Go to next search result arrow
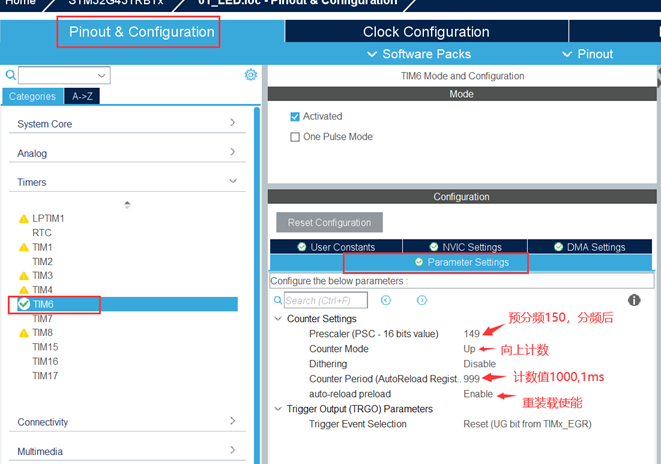The height and width of the screenshot is (464, 661). (x=421, y=300)
